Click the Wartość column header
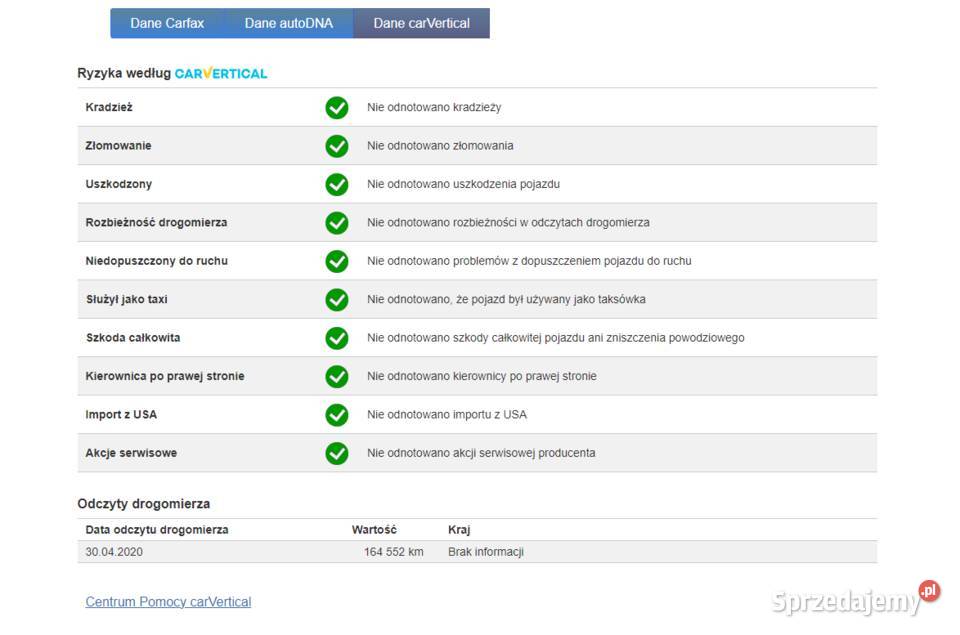The height and width of the screenshot is (635, 960). coord(374,530)
